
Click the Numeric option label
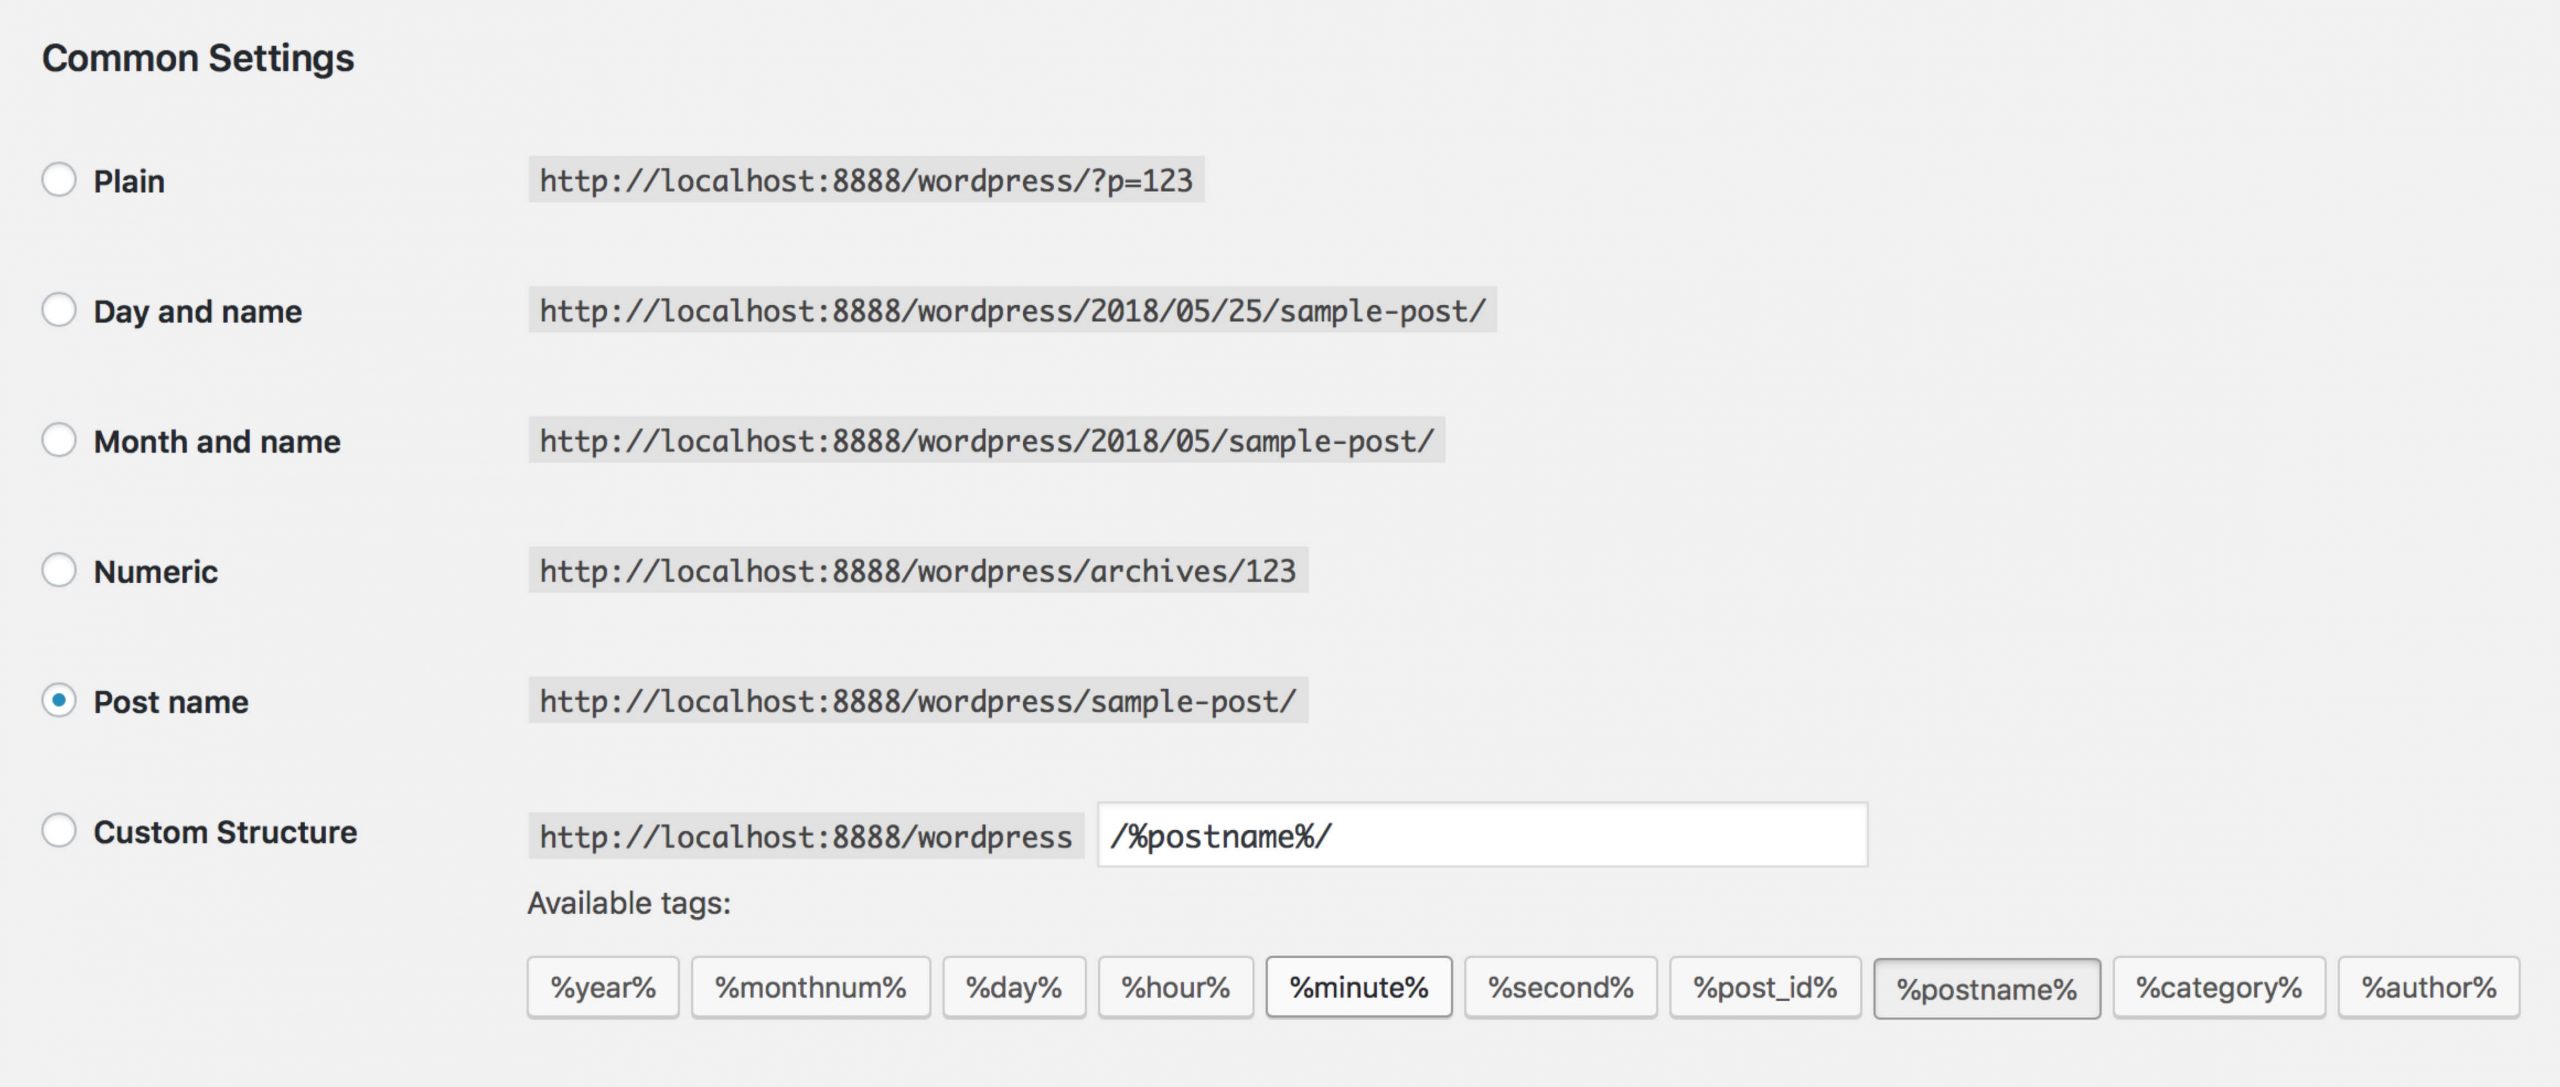[156, 571]
